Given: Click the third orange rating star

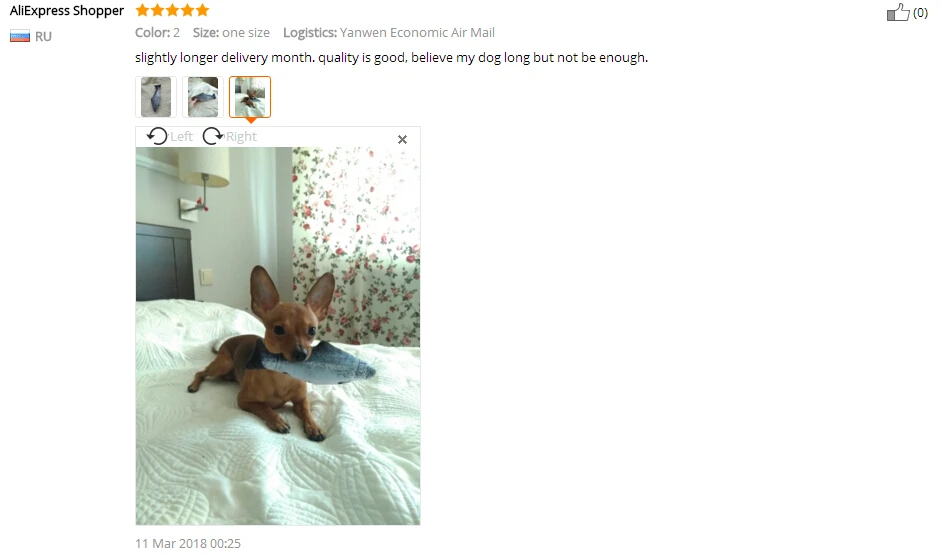Looking at the screenshot, I should click(x=172, y=10).
